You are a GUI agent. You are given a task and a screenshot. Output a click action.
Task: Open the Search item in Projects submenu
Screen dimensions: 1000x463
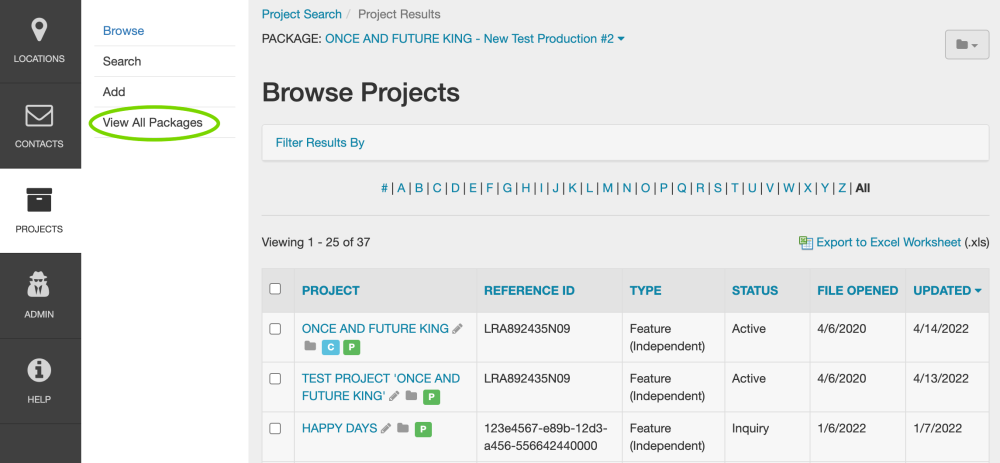(x=122, y=61)
